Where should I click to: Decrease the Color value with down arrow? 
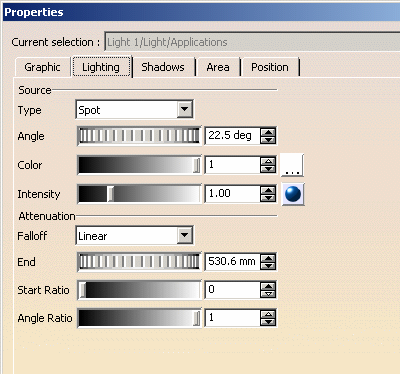click(268, 169)
